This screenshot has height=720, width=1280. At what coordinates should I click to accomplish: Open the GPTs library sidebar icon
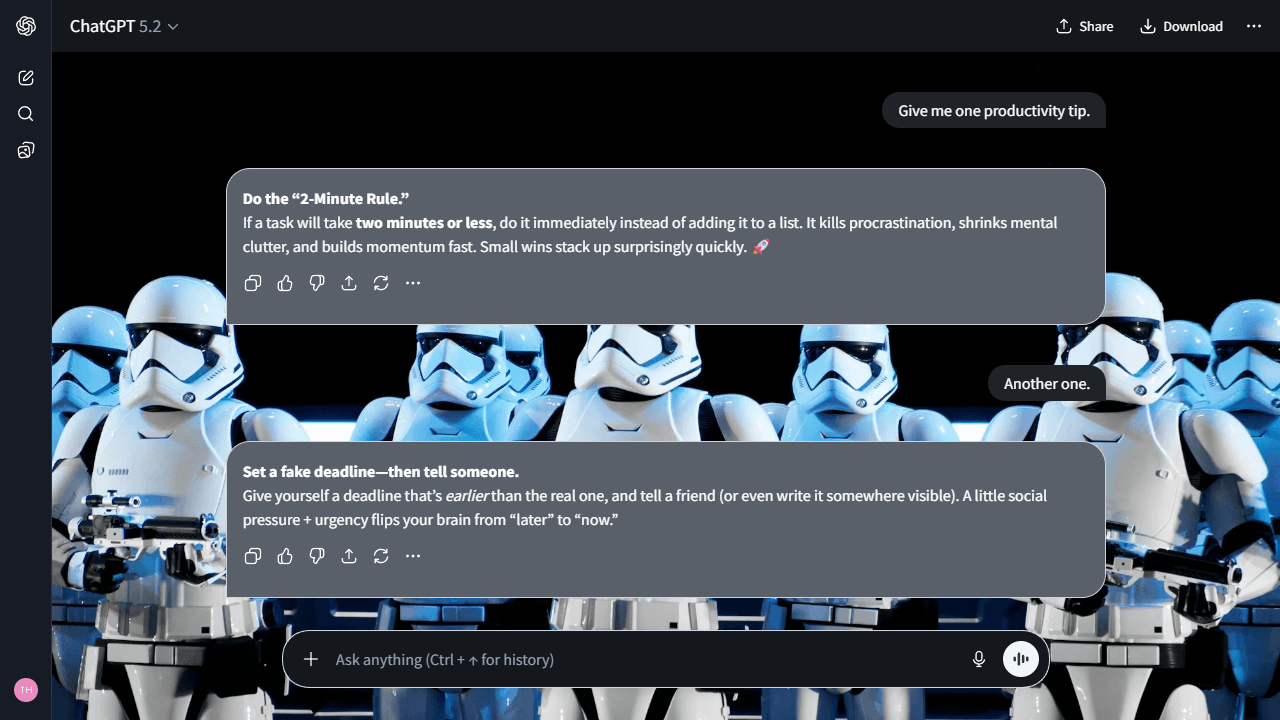(x=25, y=149)
